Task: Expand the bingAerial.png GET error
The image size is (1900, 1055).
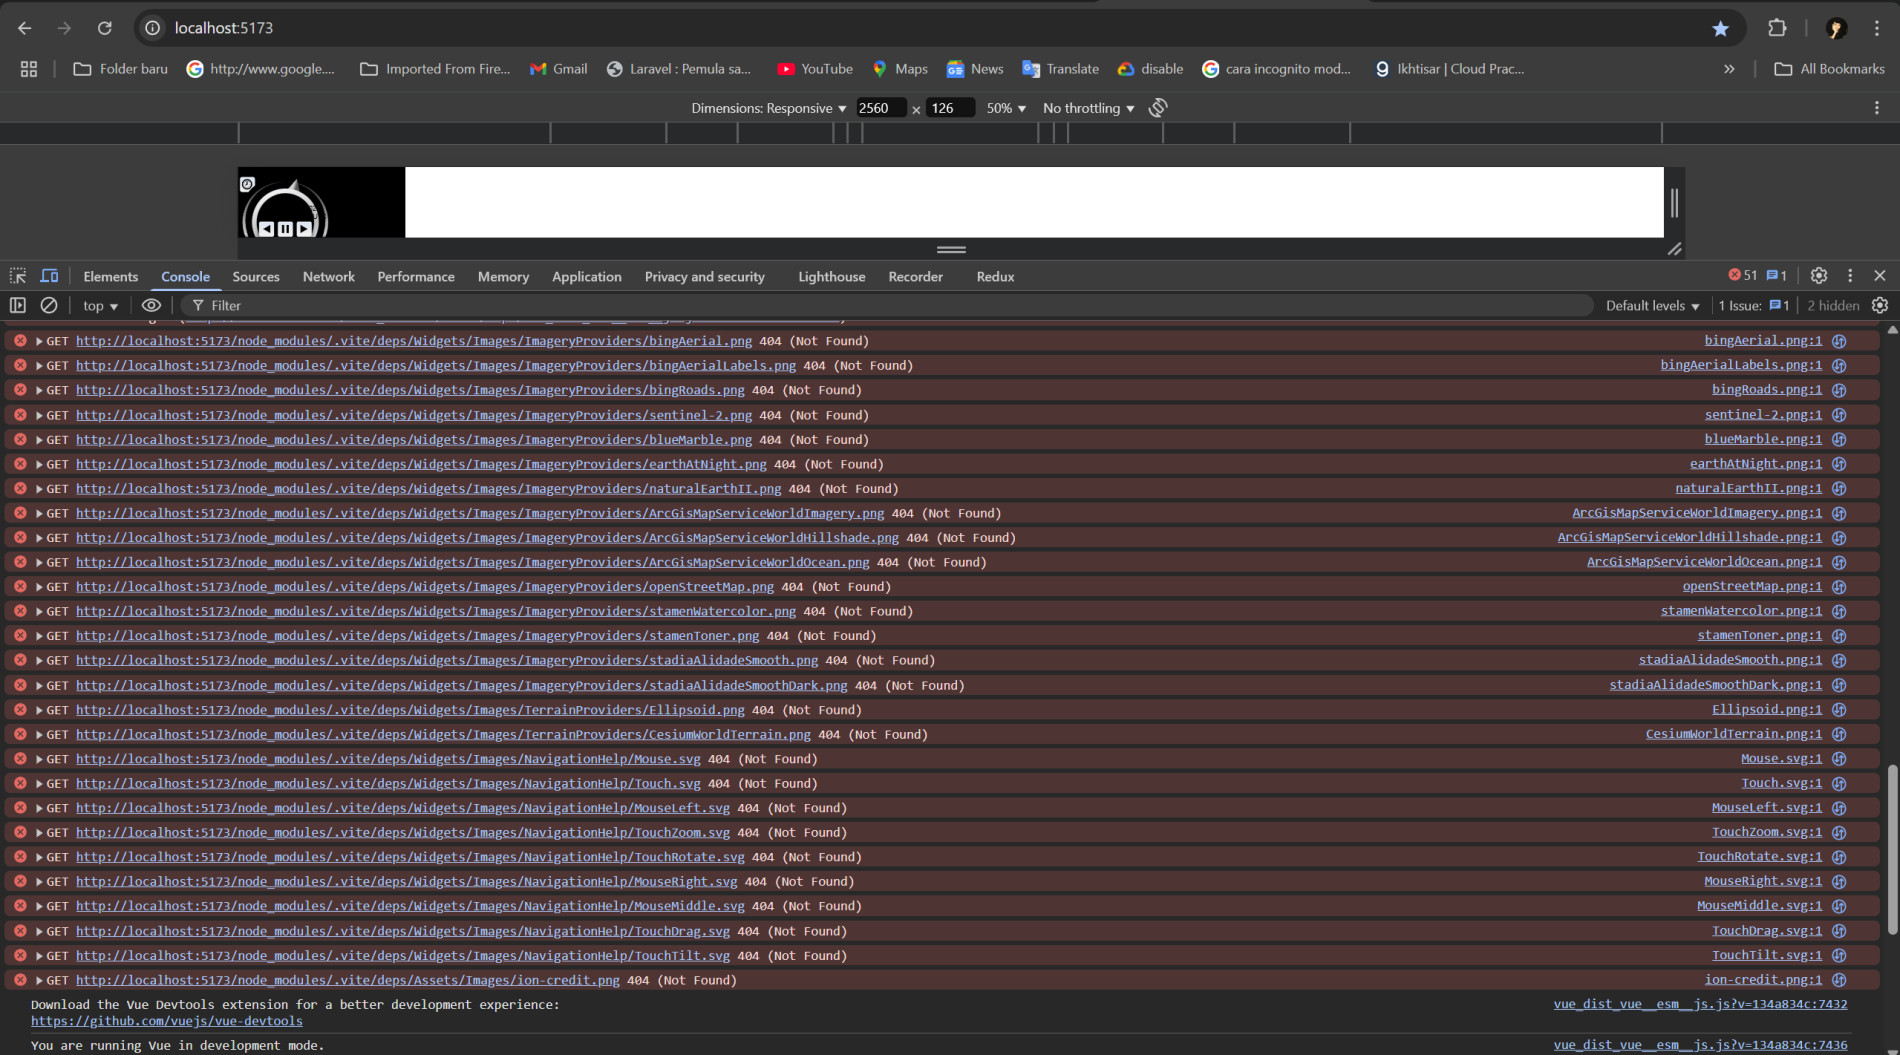Action: pos(39,341)
